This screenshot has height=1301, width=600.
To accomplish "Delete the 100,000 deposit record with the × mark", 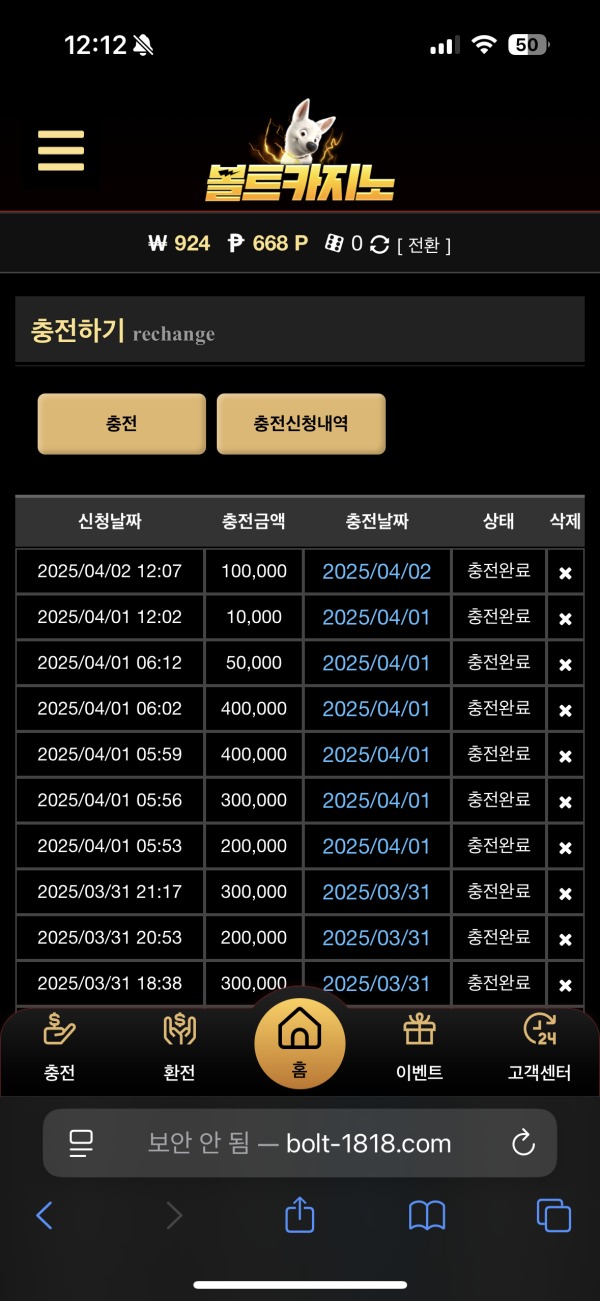I will coord(565,571).
